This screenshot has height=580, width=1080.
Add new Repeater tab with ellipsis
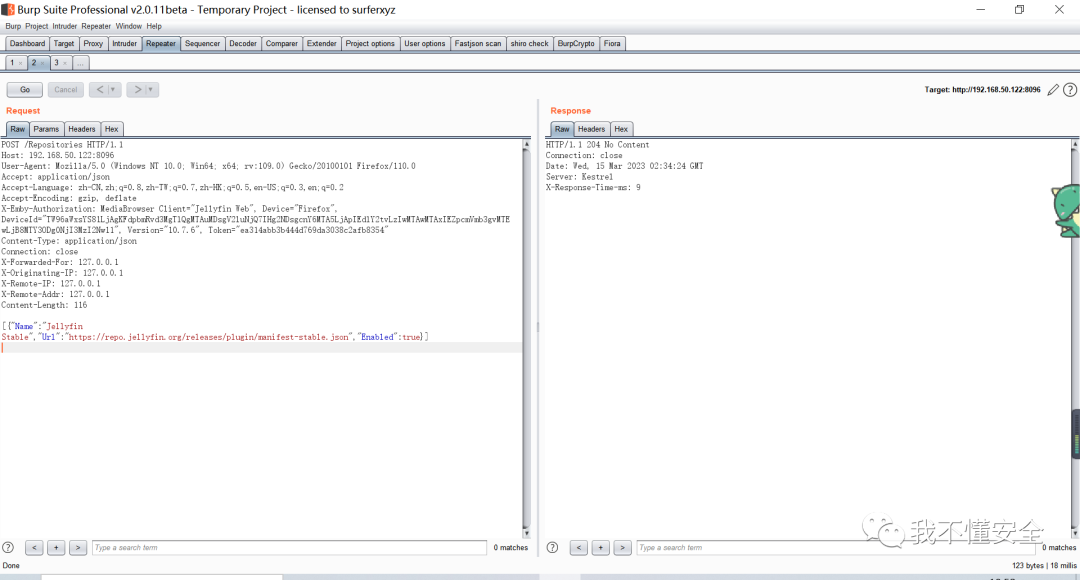click(x=81, y=63)
